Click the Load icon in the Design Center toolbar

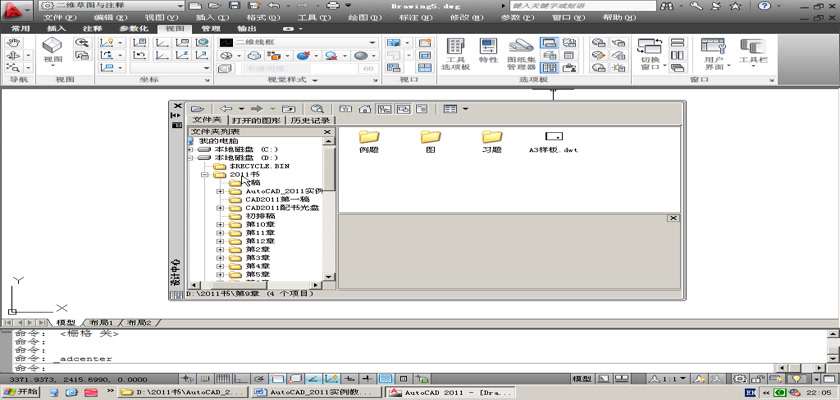point(198,109)
